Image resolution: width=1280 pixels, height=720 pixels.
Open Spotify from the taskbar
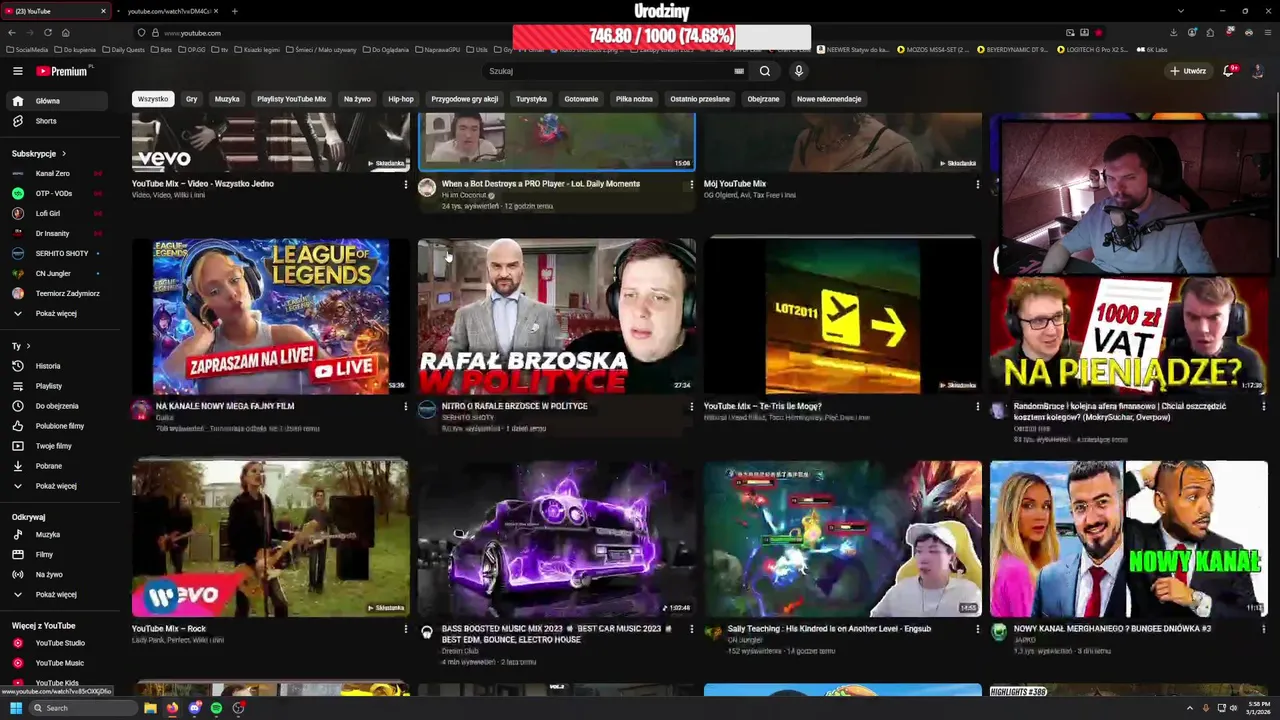point(216,708)
